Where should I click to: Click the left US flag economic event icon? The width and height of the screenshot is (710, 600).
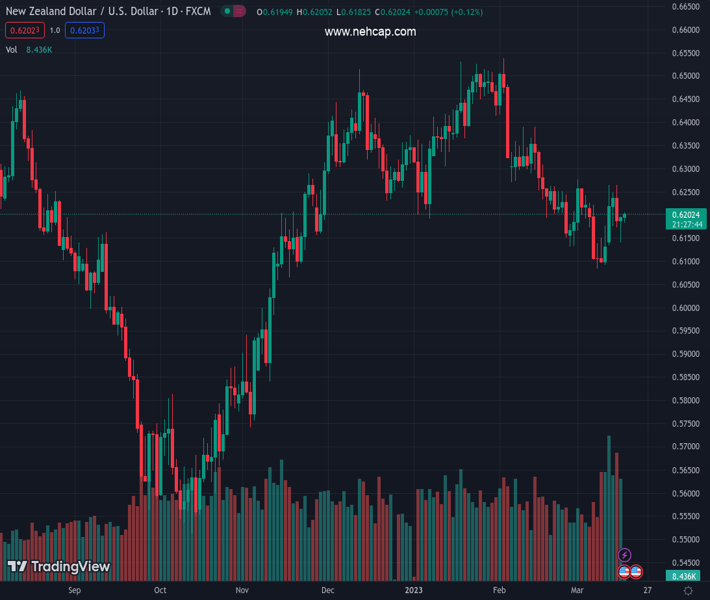coord(624,571)
